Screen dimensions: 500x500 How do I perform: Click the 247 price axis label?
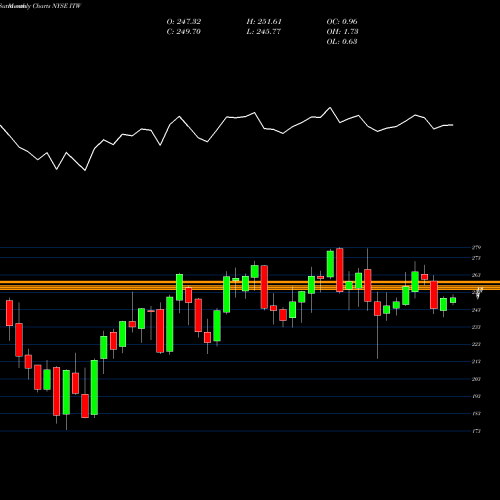[476, 310]
